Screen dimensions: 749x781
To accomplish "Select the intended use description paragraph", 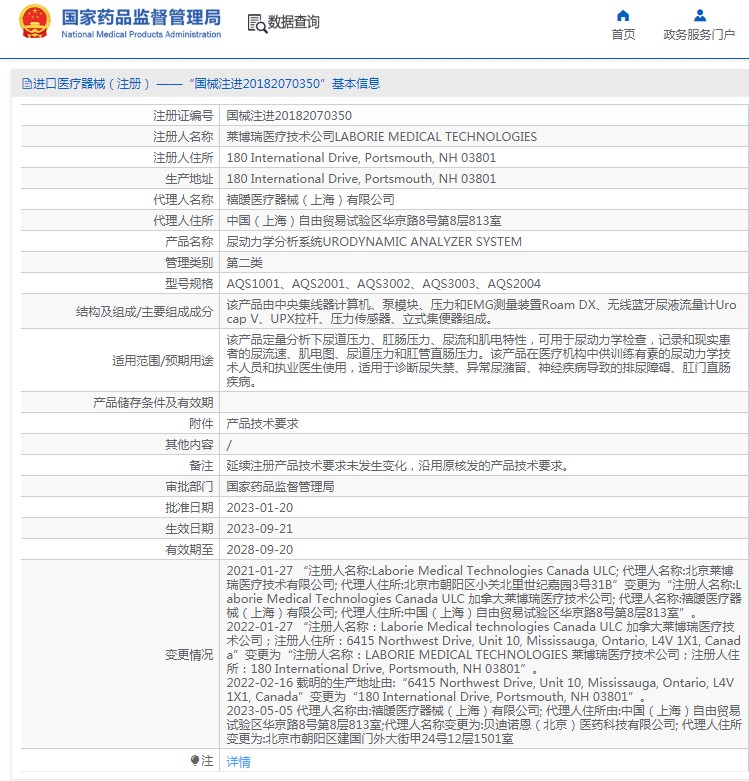I will 479,361.
